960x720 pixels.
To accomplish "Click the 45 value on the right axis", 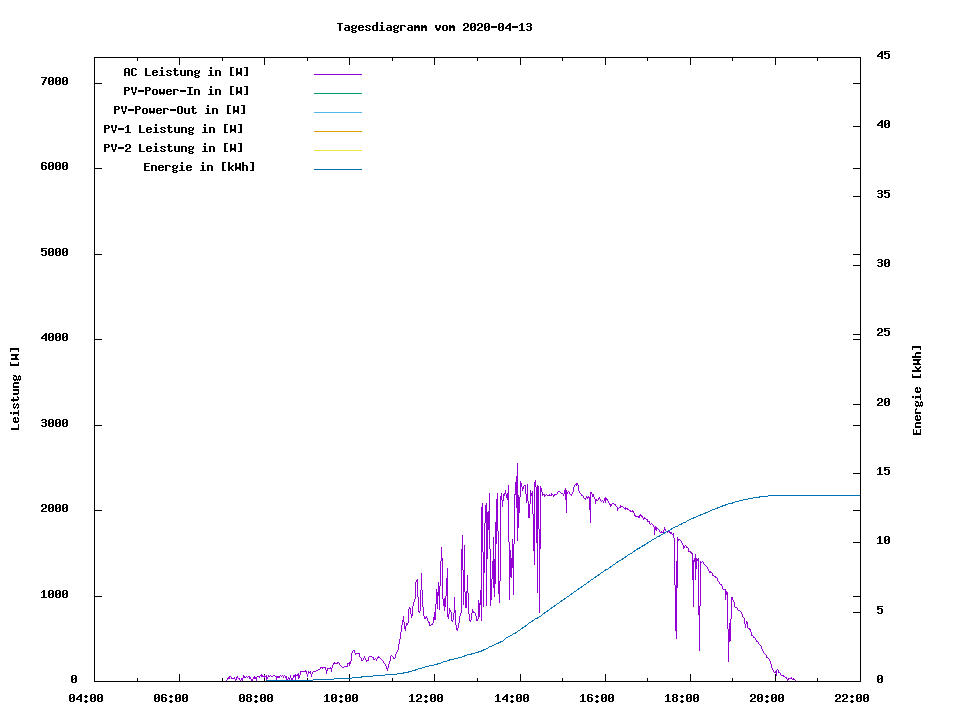I will tap(883, 55).
